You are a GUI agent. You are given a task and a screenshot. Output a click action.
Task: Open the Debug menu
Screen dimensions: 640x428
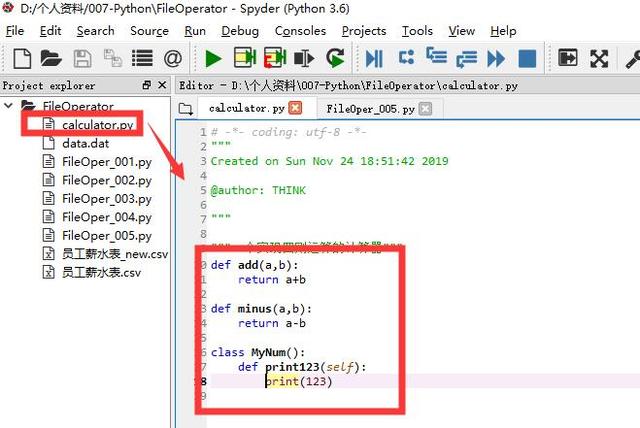point(240,31)
